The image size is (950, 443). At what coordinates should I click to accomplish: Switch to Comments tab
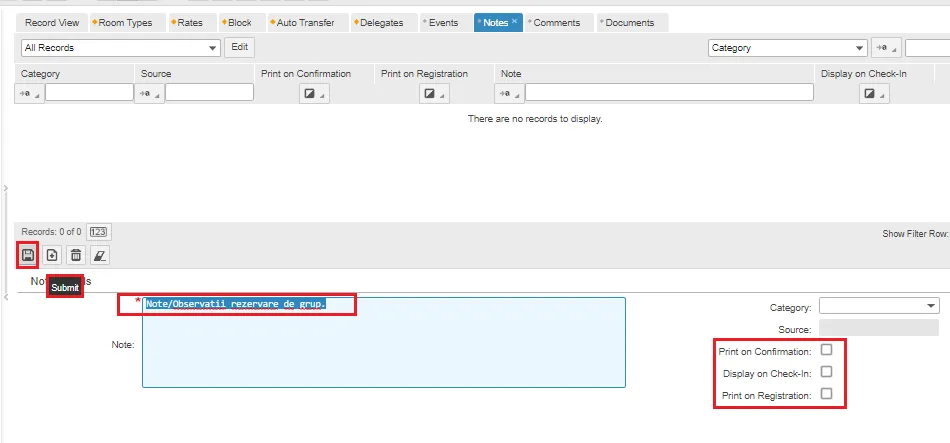coord(557,22)
